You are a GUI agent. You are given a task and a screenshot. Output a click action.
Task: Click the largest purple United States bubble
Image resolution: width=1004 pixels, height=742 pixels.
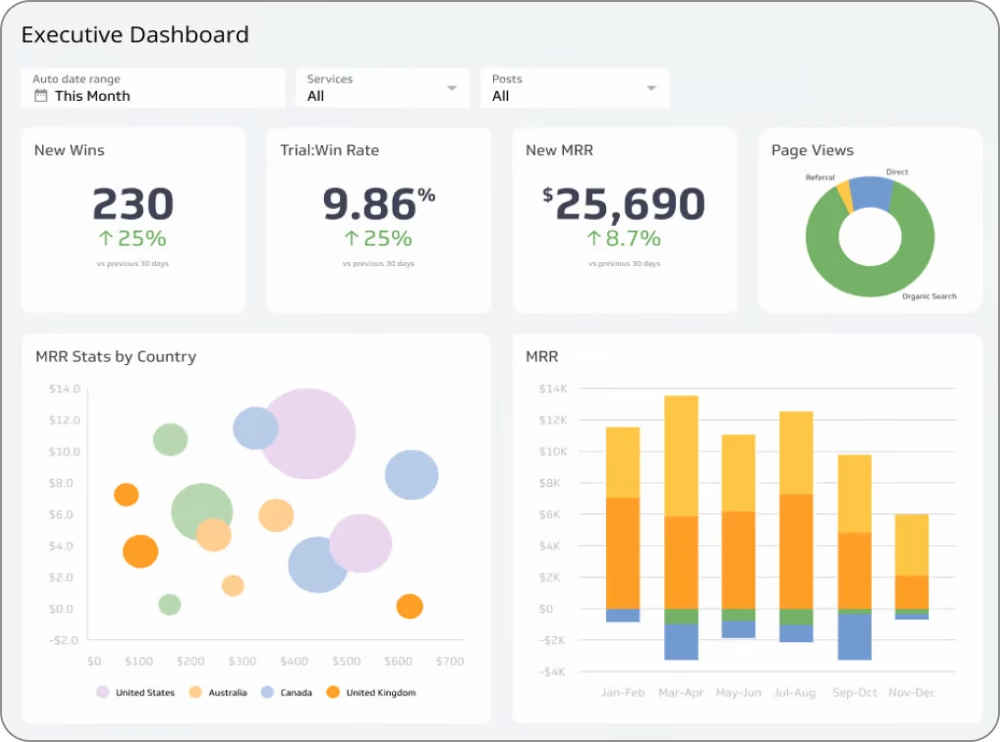308,434
